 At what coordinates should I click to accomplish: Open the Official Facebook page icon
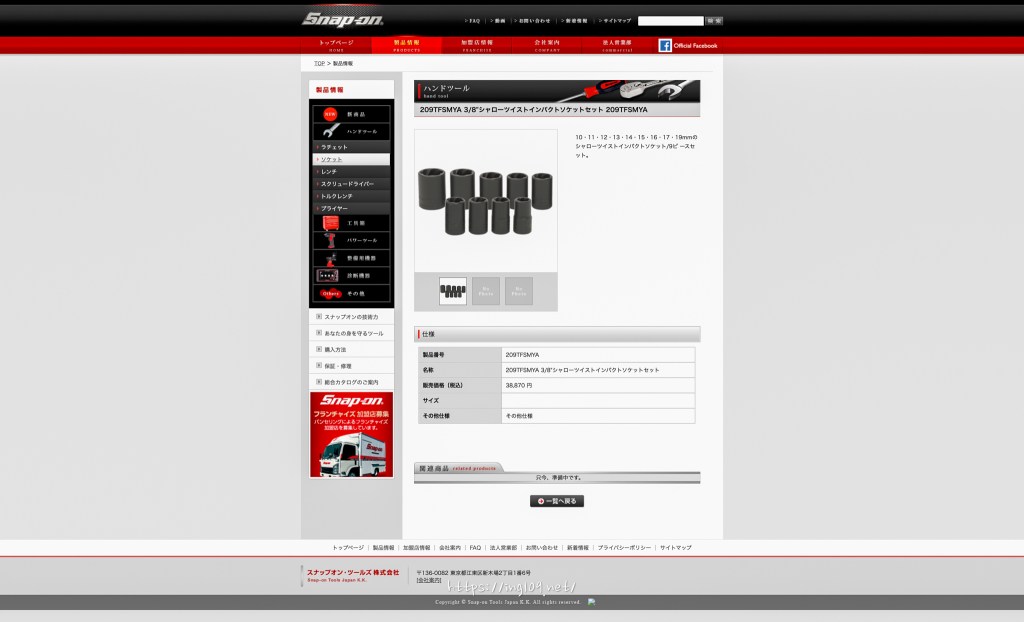click(x=665, y=45)
